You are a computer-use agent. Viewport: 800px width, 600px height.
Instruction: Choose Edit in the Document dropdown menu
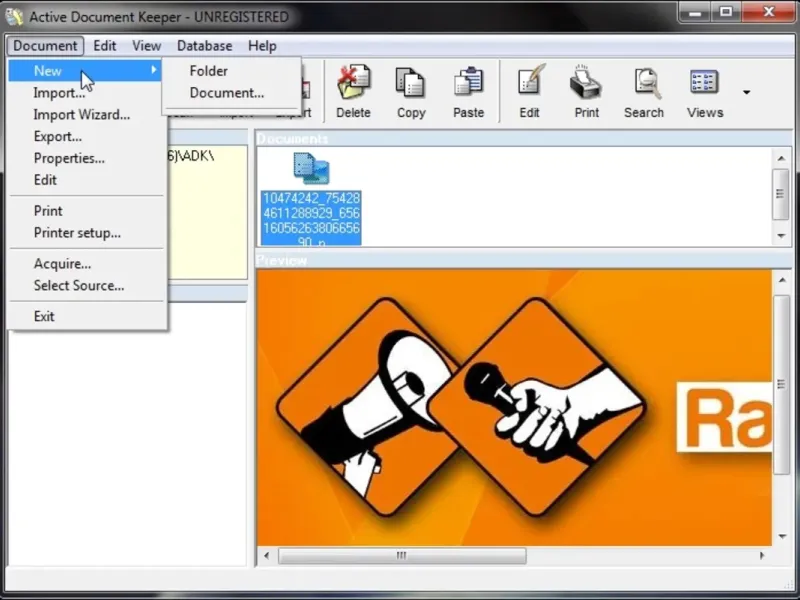(45, 180)
